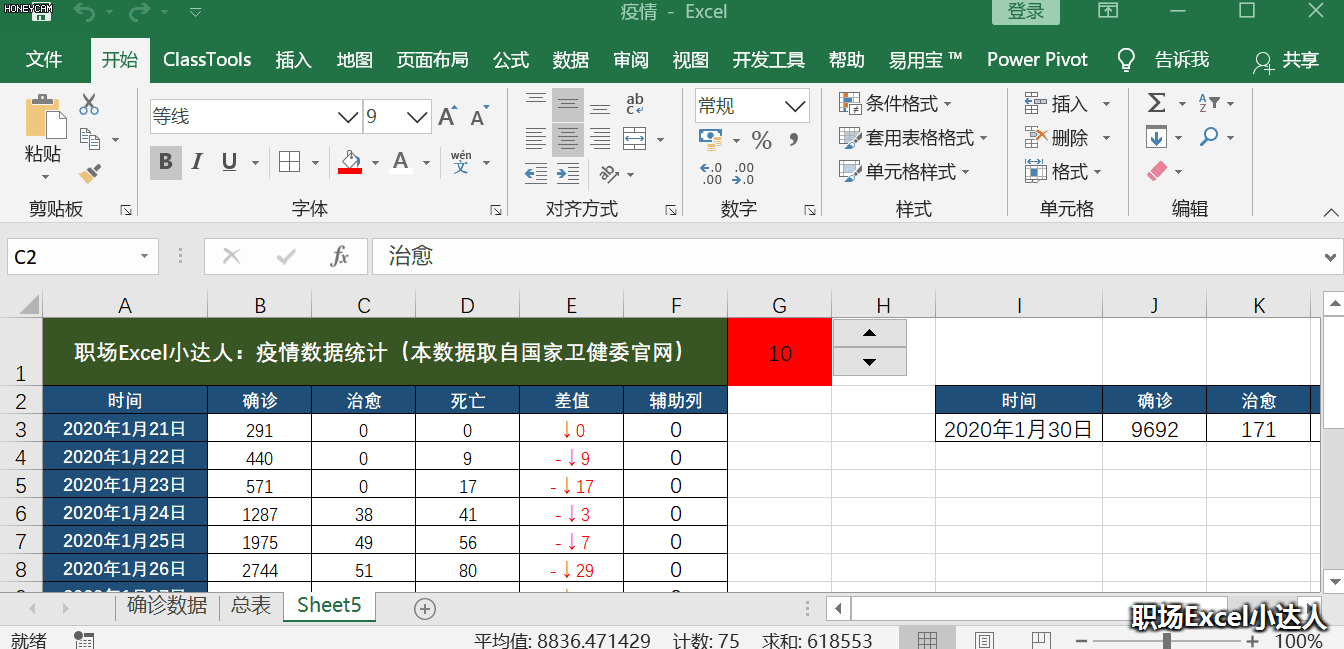Click the Clear eraser icon

(x=1157, y=171)
